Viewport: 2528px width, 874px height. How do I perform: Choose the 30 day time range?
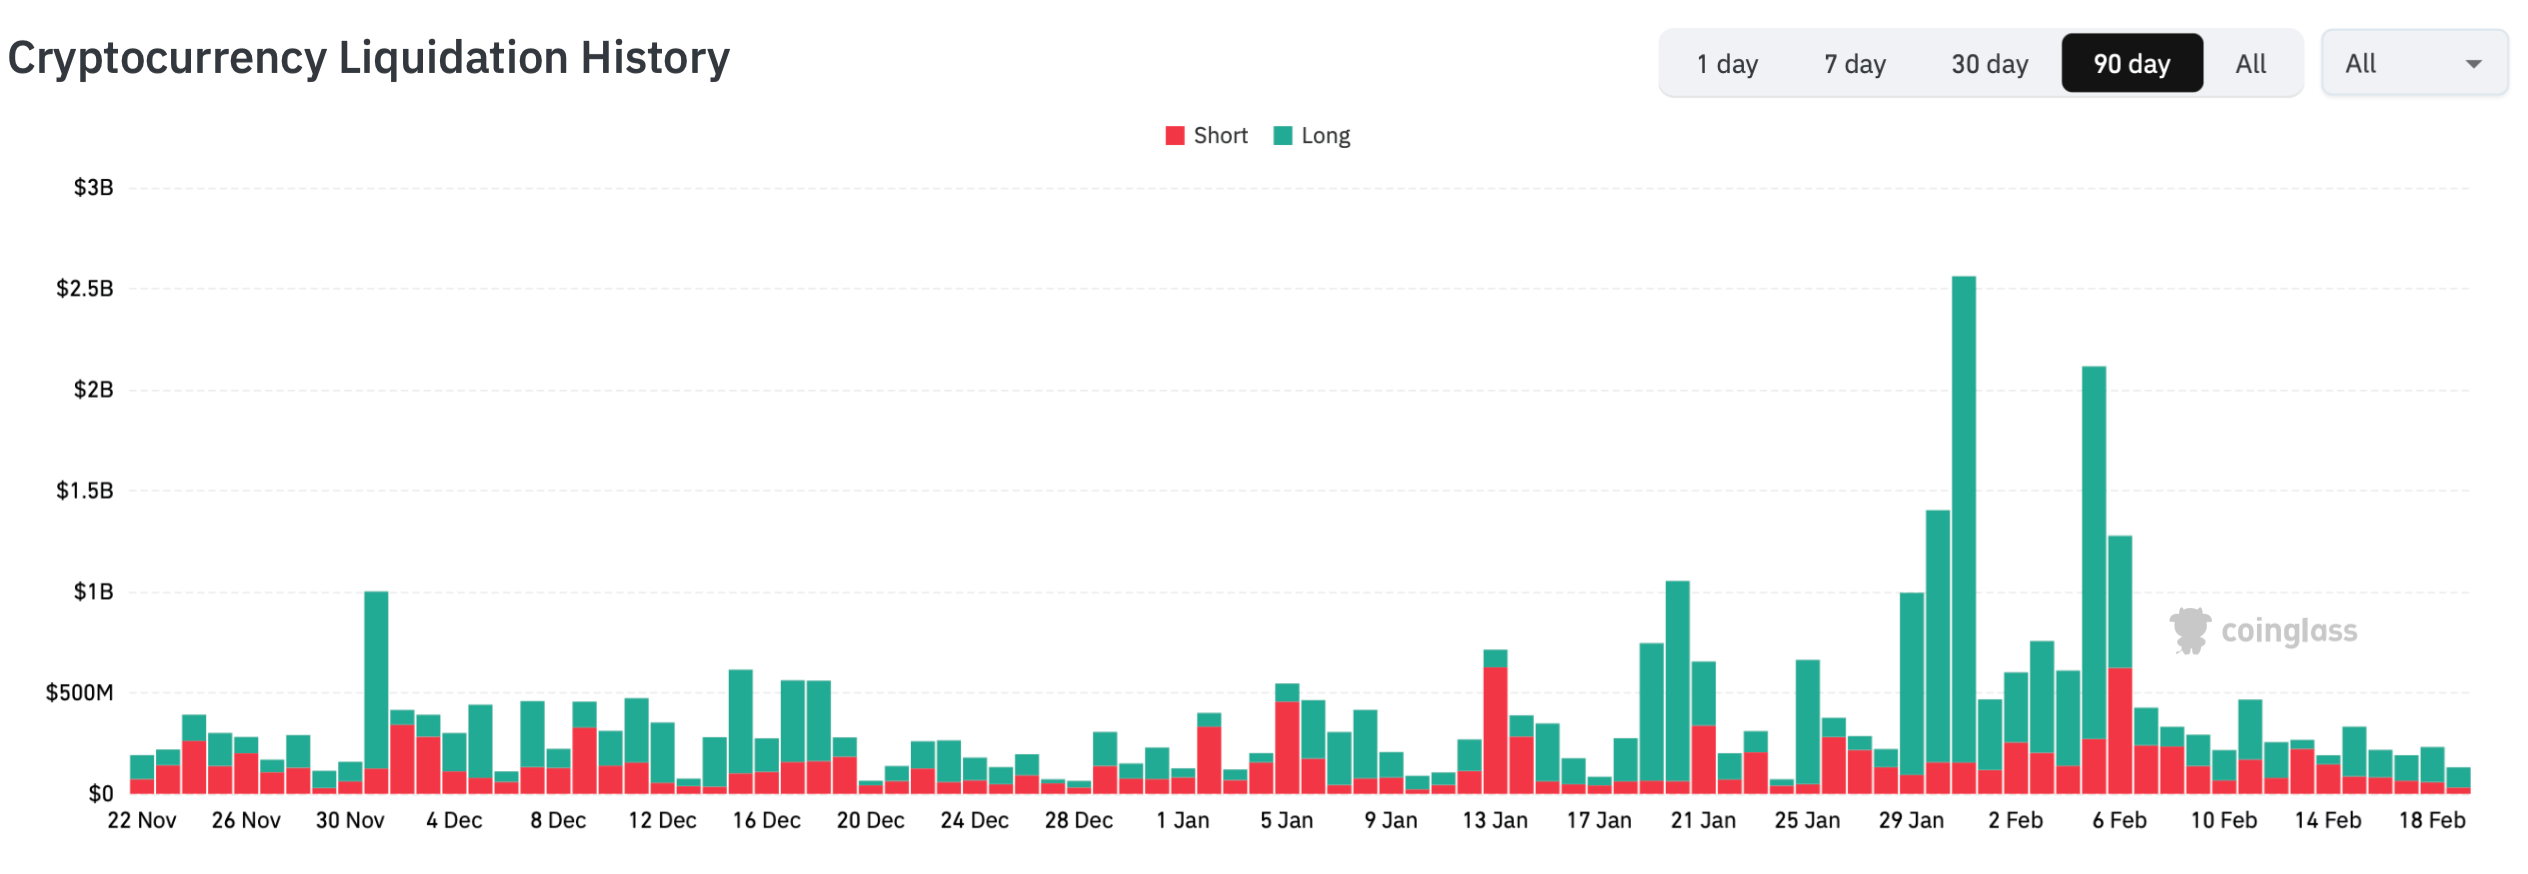1989,64
